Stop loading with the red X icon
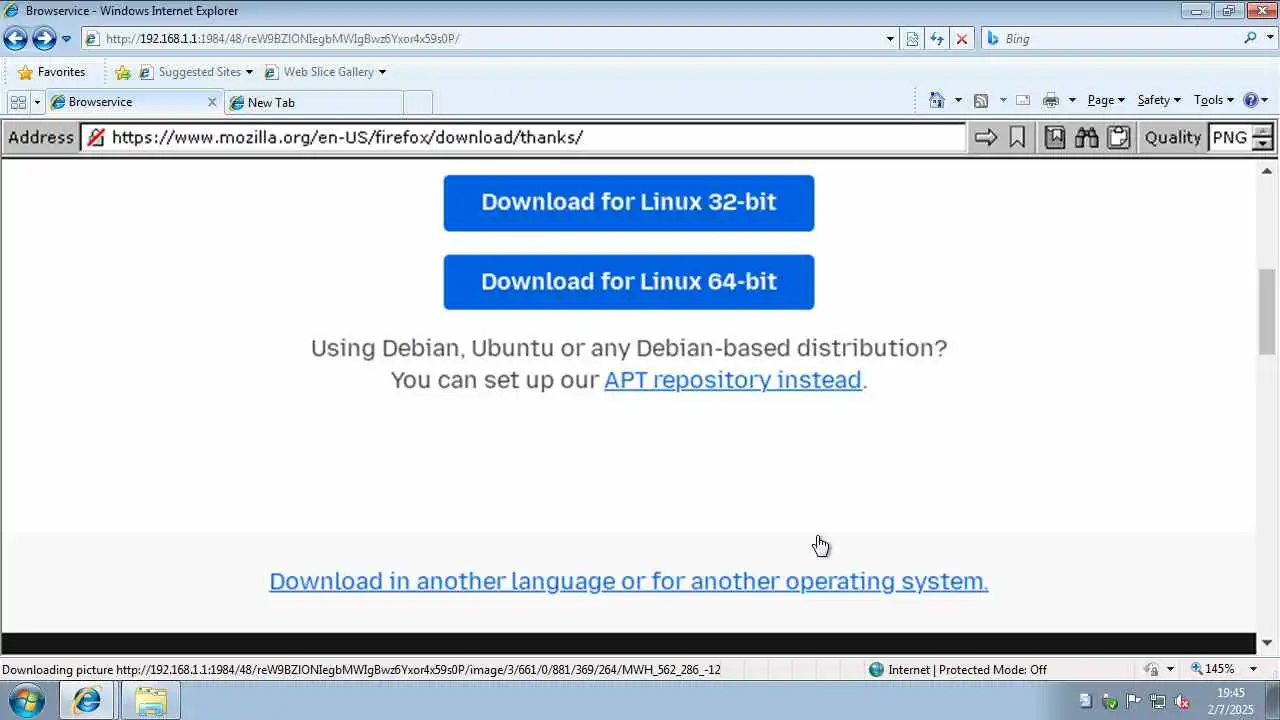This screenshot has height=720, width=1280. click(x=961, y=39)
